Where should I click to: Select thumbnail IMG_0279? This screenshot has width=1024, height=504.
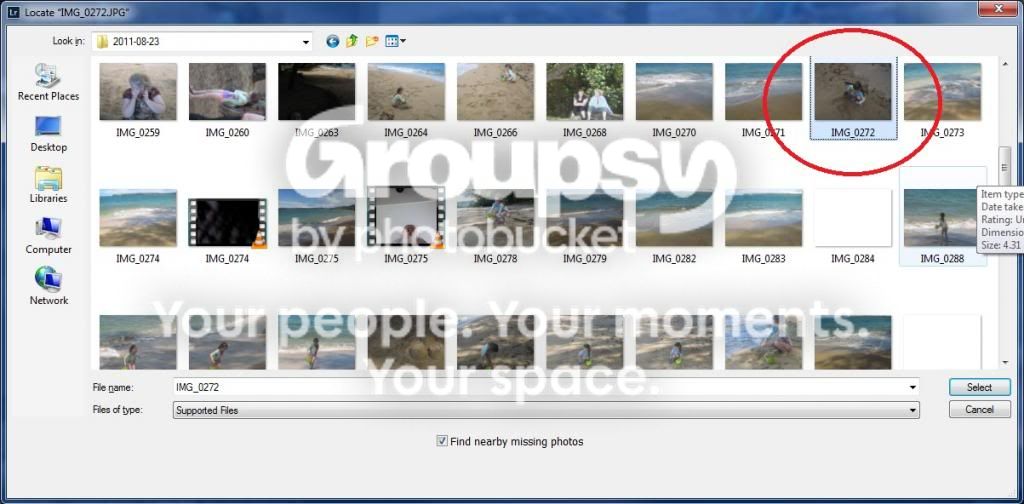coord(585,218)
